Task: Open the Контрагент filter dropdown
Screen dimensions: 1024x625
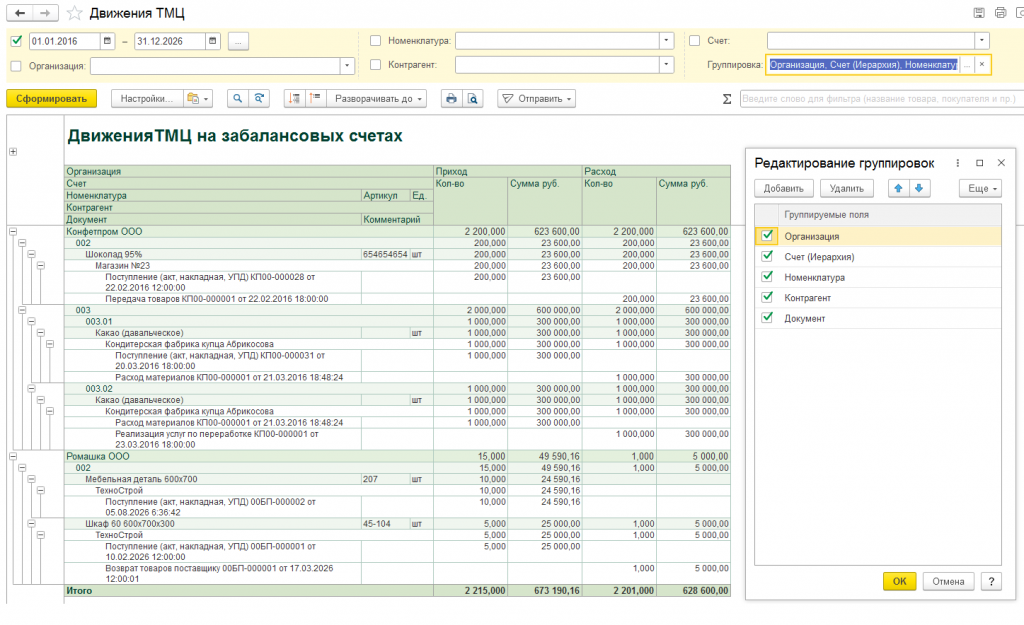Action: pos(666,65)
